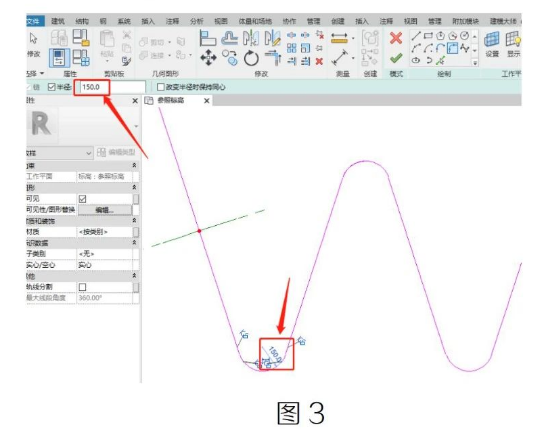Viewport: 542px width, 442px height.
Task: Collapse the first properties group (工作平面)
Action: (x=134, y=166)
